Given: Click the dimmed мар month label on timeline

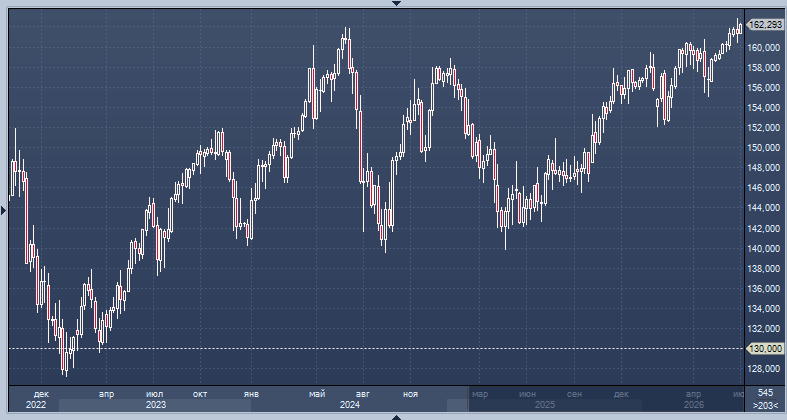Looking at the screenshot, I should [480, 394].
